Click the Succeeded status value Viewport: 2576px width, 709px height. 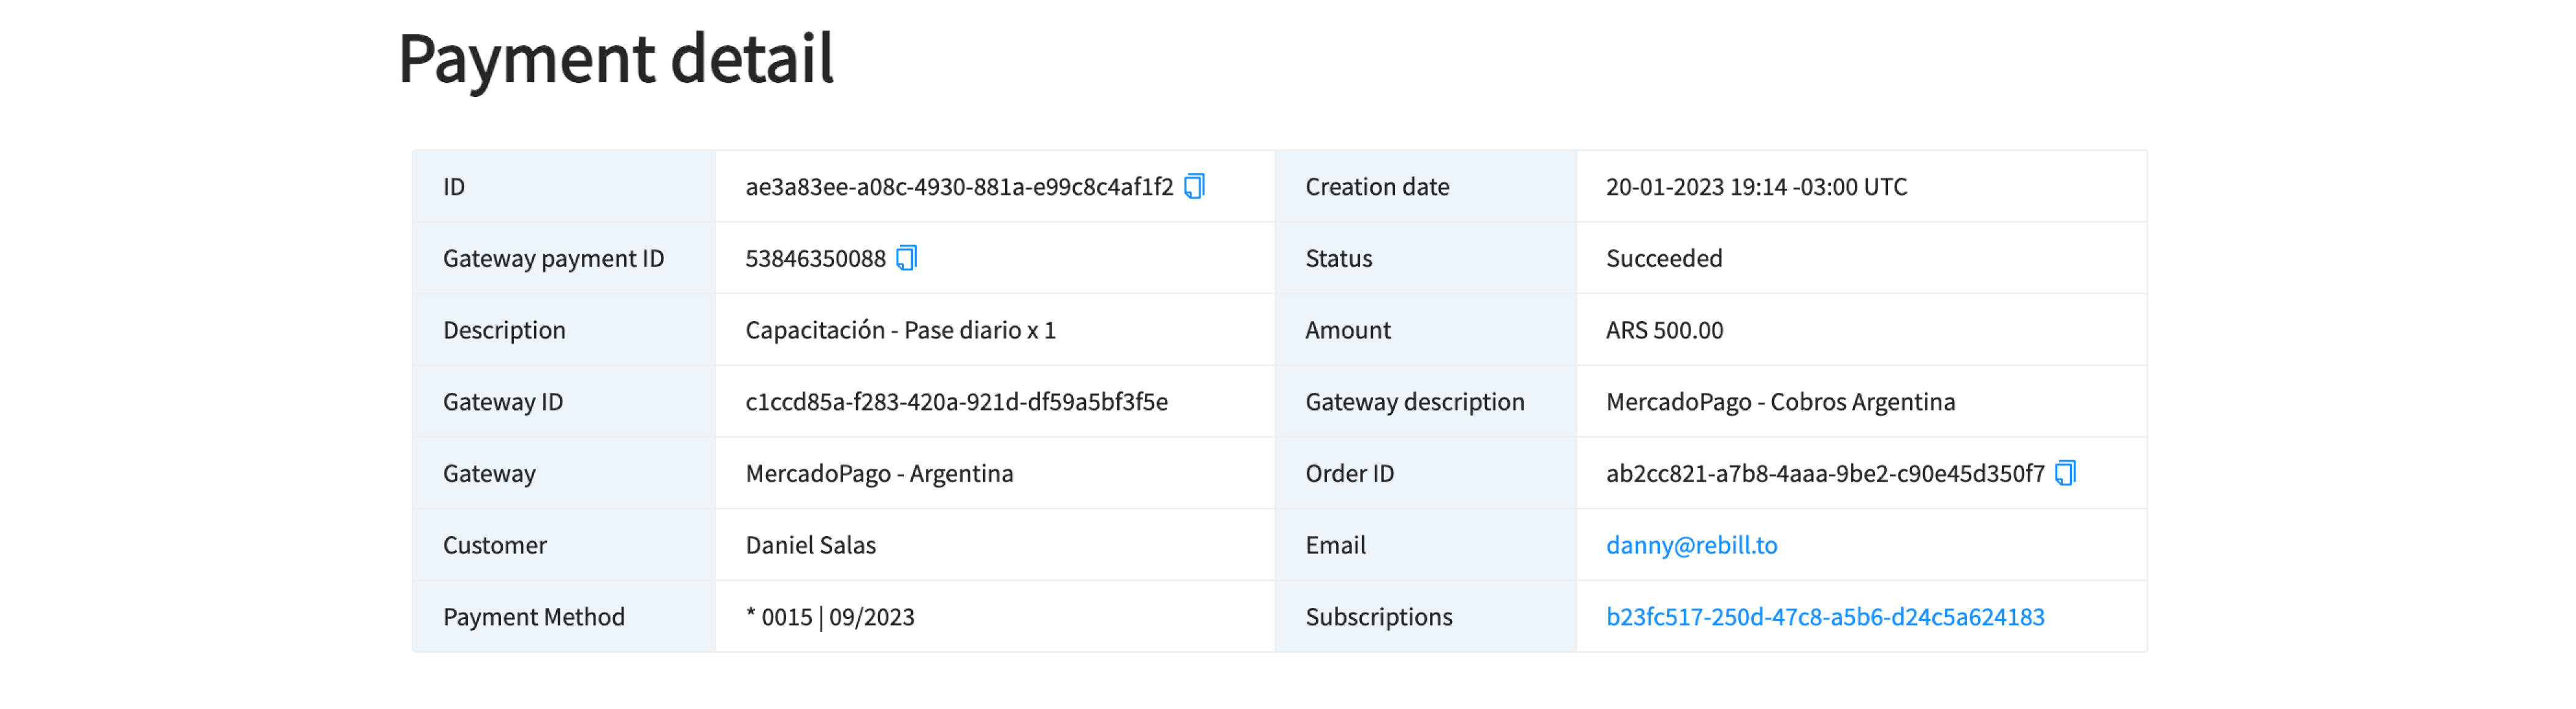pos(1663,259)
